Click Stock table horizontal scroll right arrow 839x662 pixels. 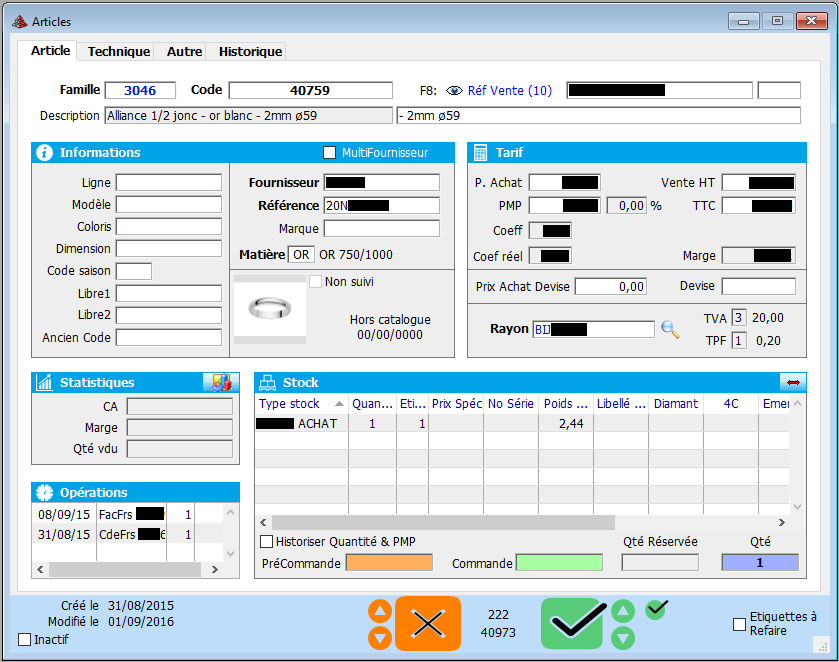click(782, 522)
